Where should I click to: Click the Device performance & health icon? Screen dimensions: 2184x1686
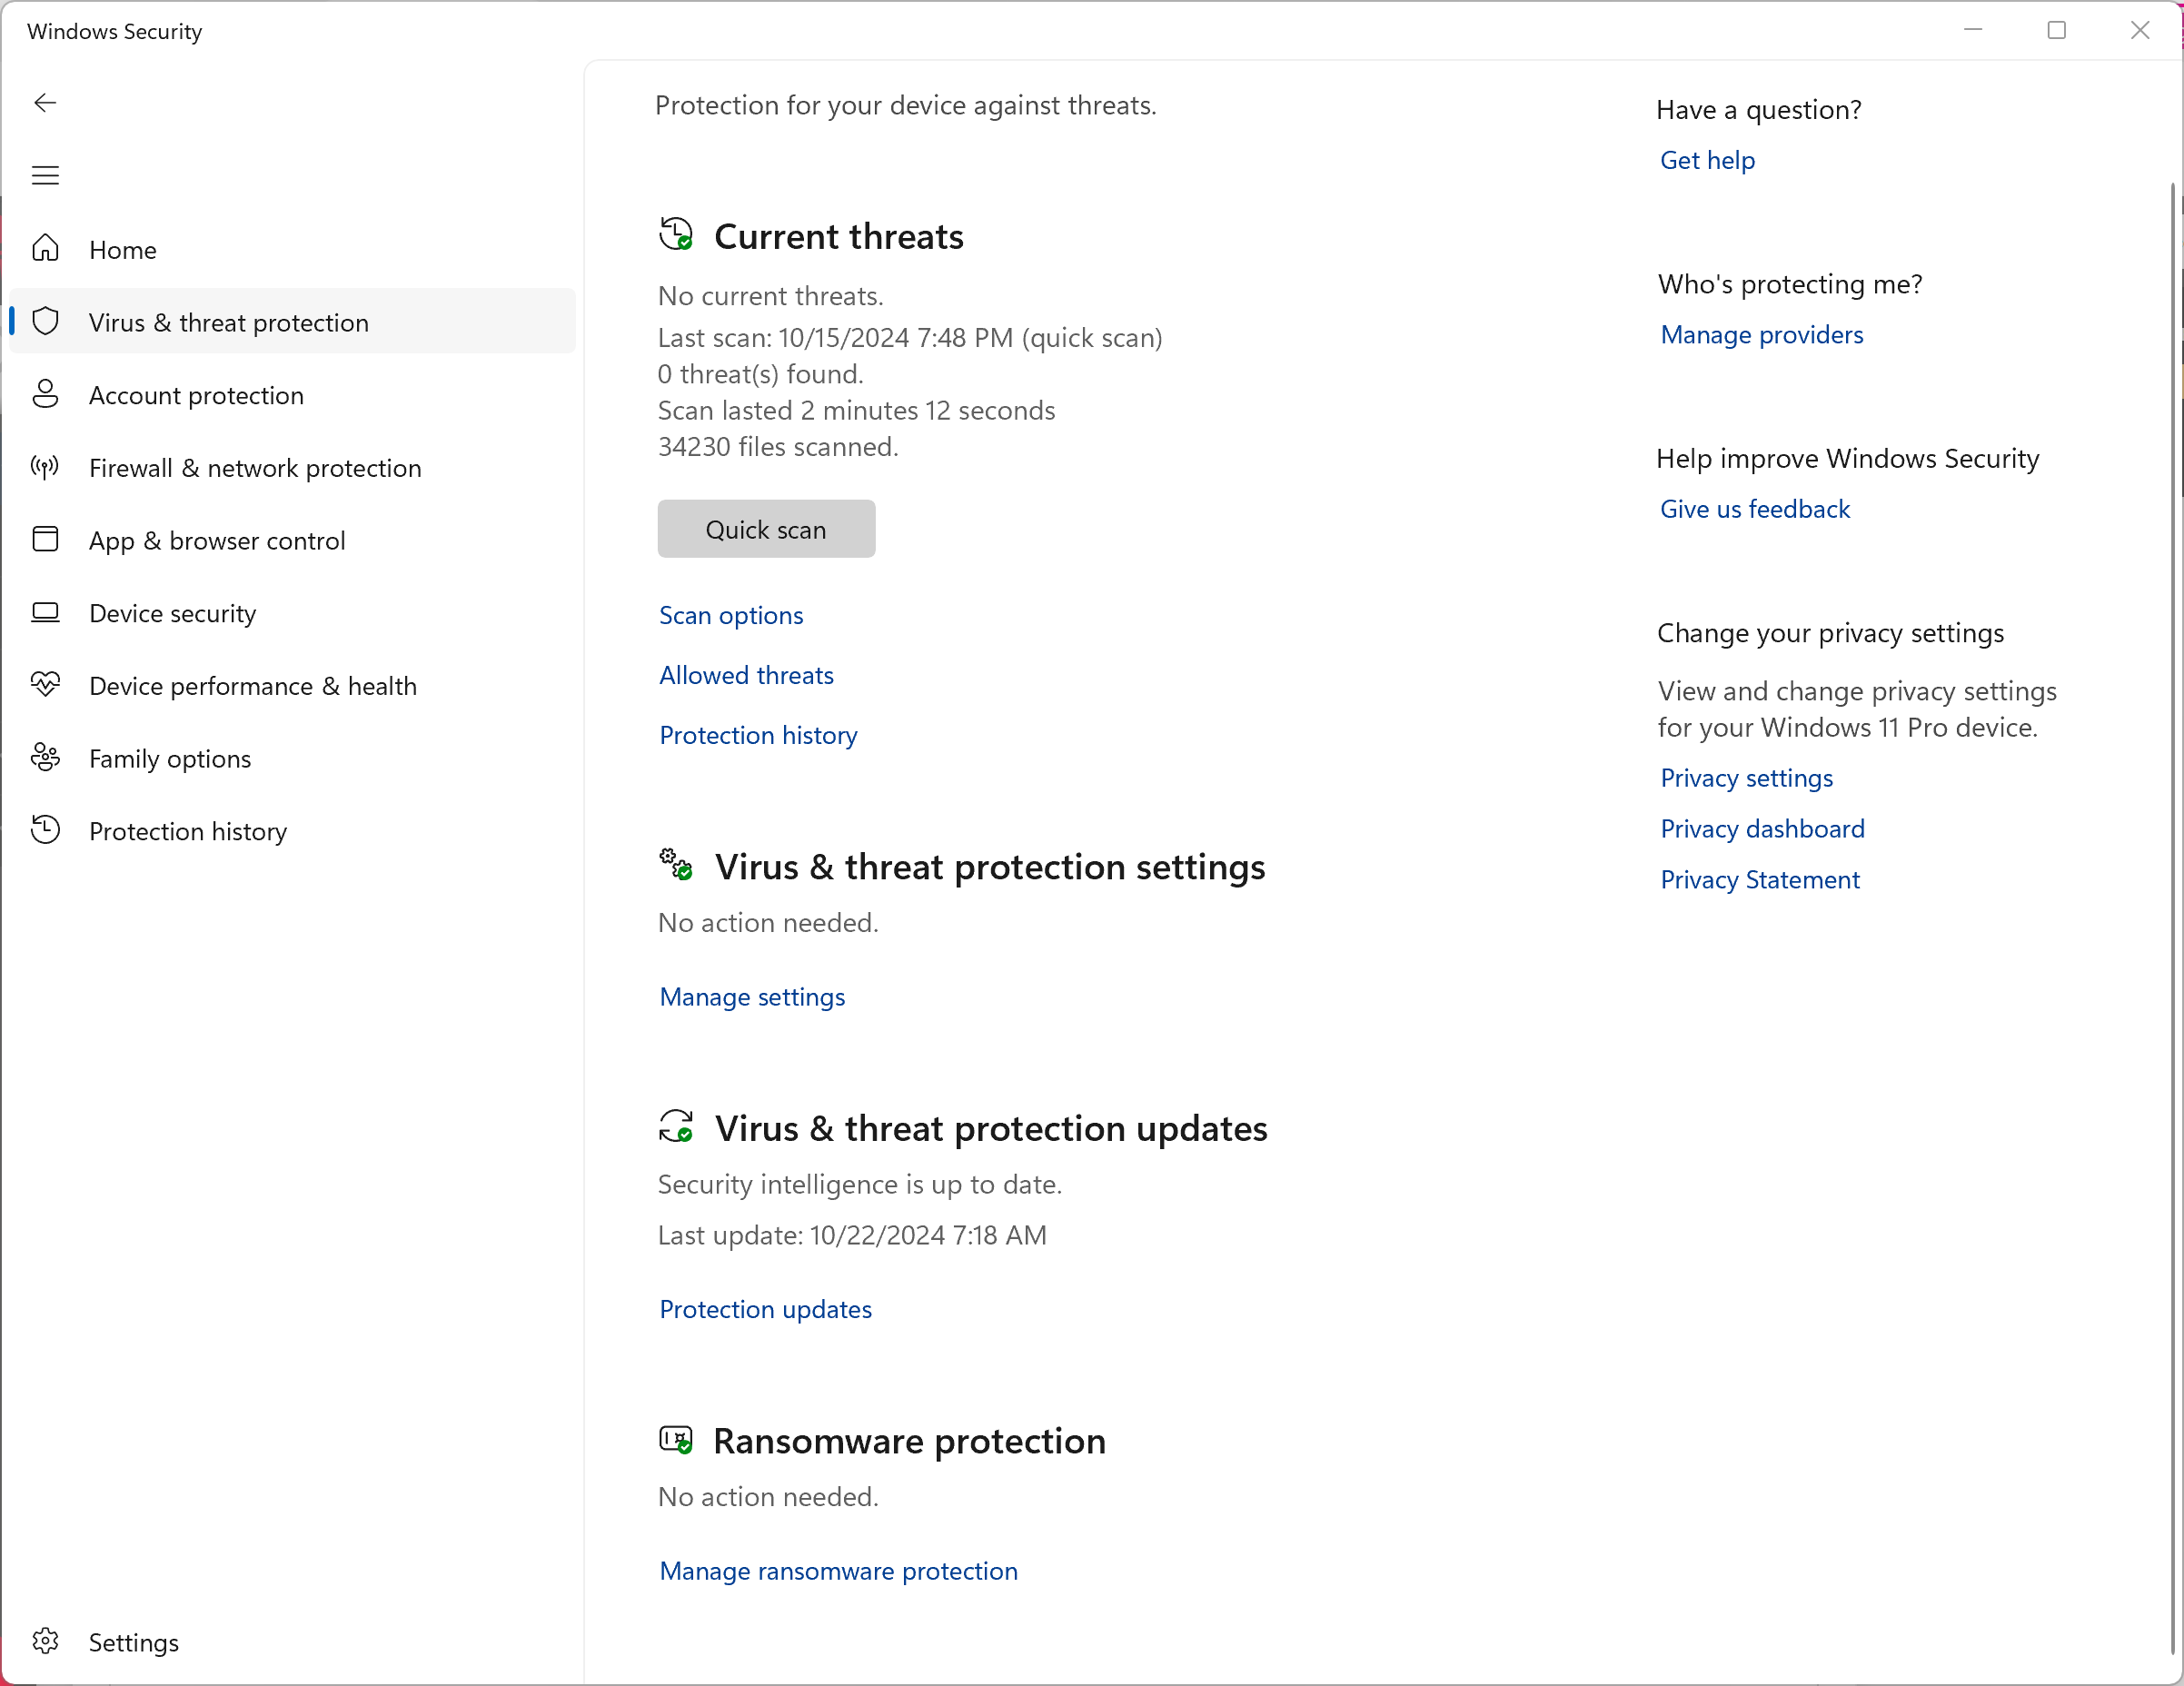[48, 685]
